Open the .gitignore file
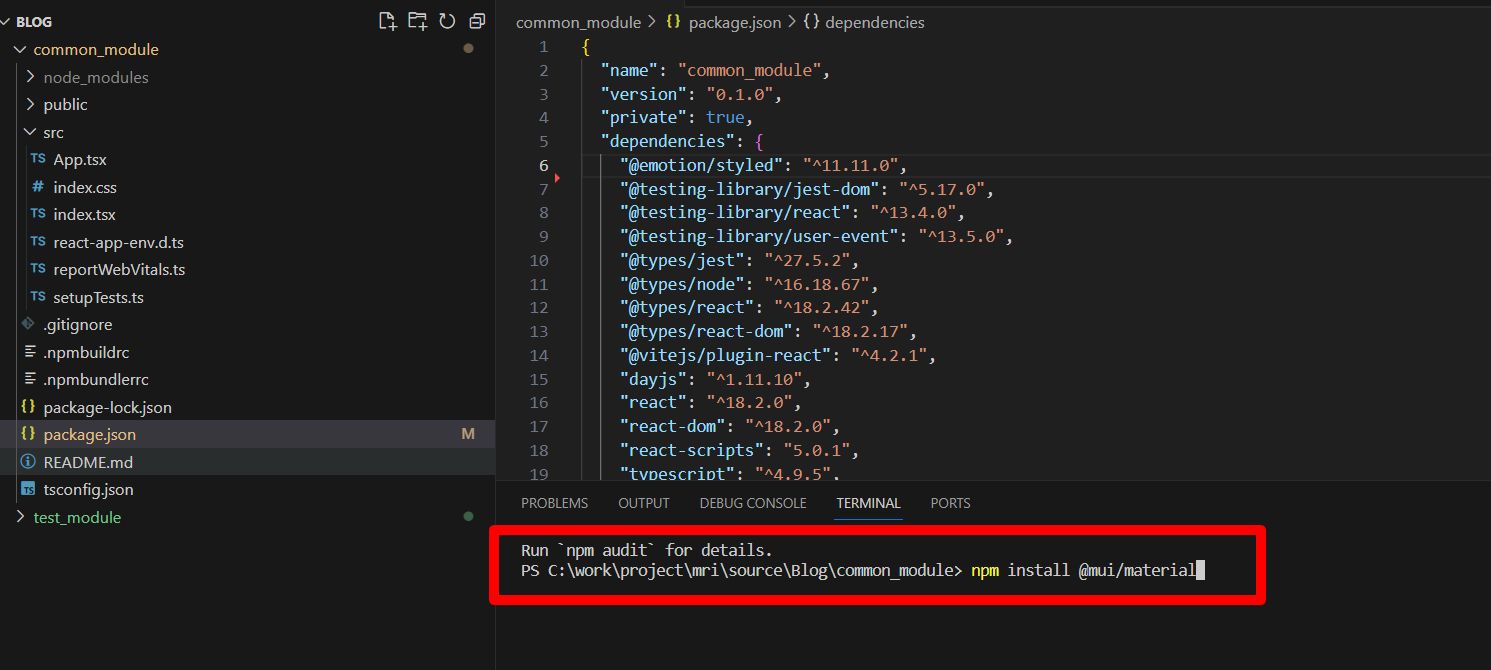This screenshot has width=1491, height=670. point(77,324)
